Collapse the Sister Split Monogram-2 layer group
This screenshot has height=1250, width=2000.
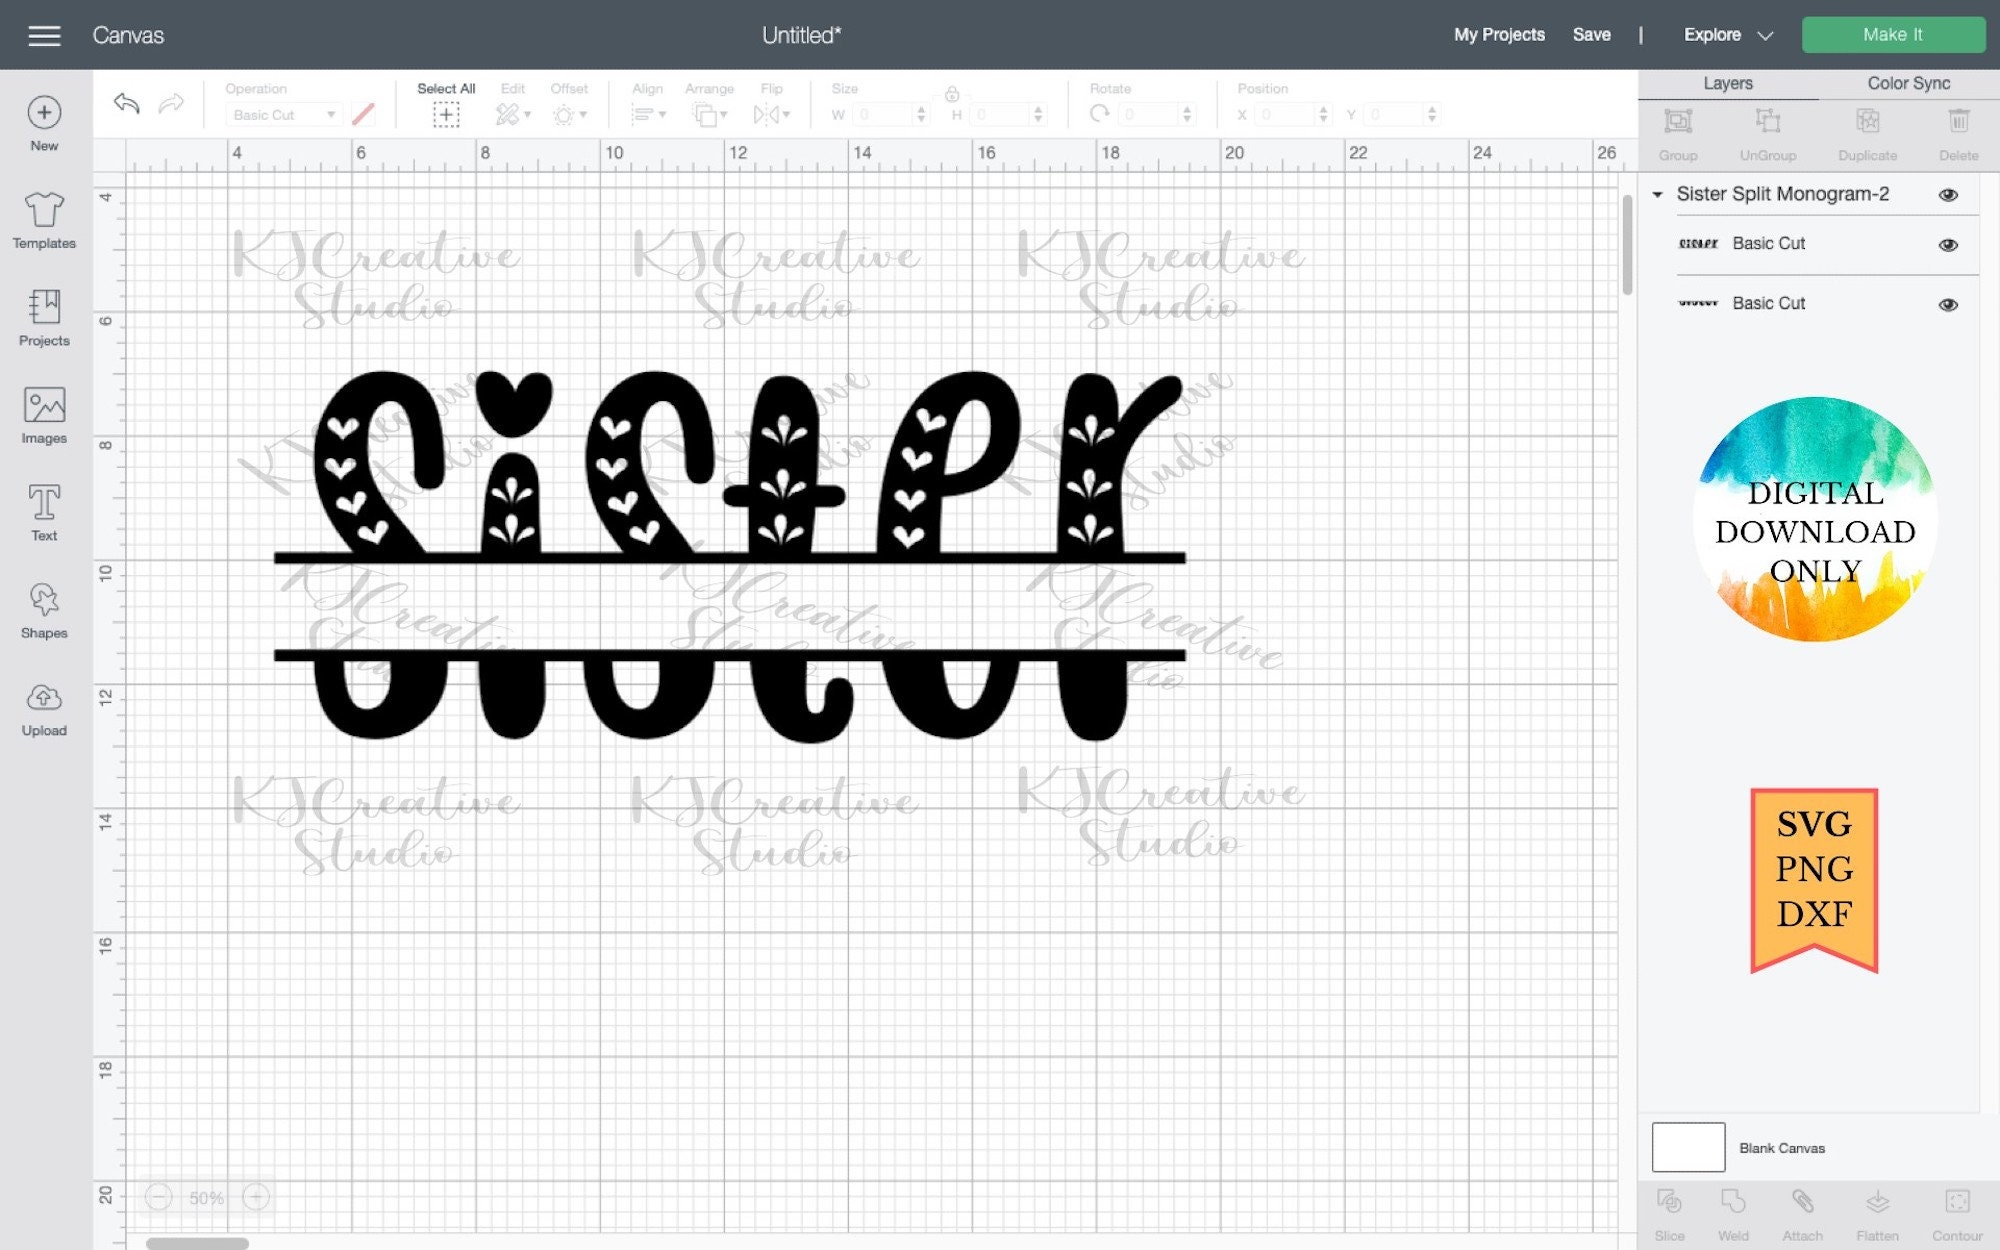[x=1657, y=195]
